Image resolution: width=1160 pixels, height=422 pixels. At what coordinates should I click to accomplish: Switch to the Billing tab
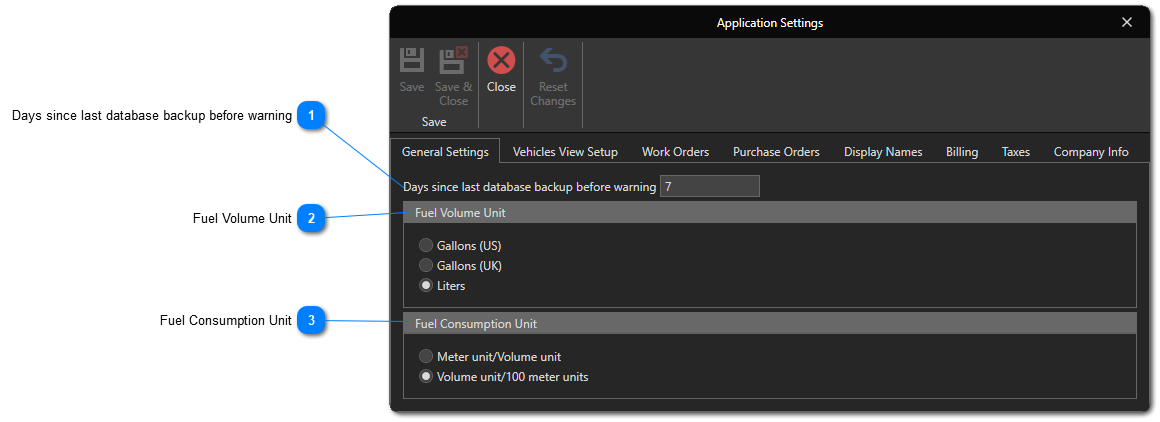click(962, 152)
